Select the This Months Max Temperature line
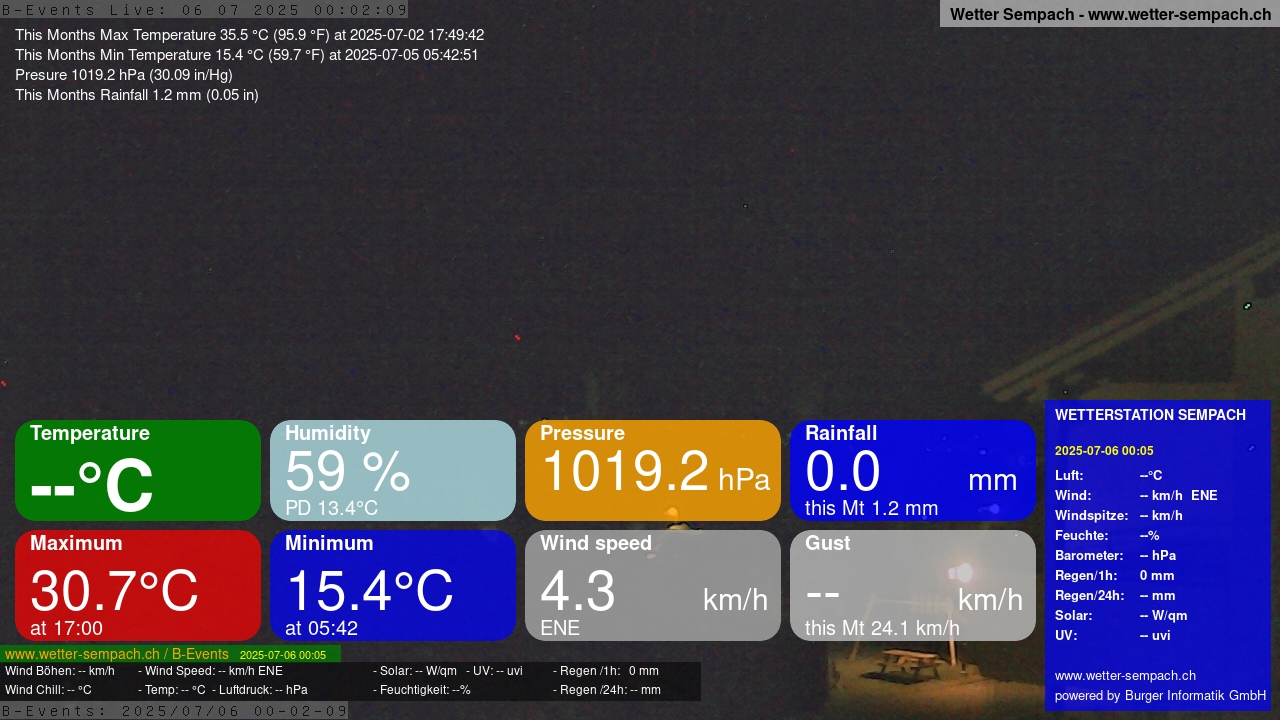The height and width of the screenshot is (720, 1280). click(249, 35)
